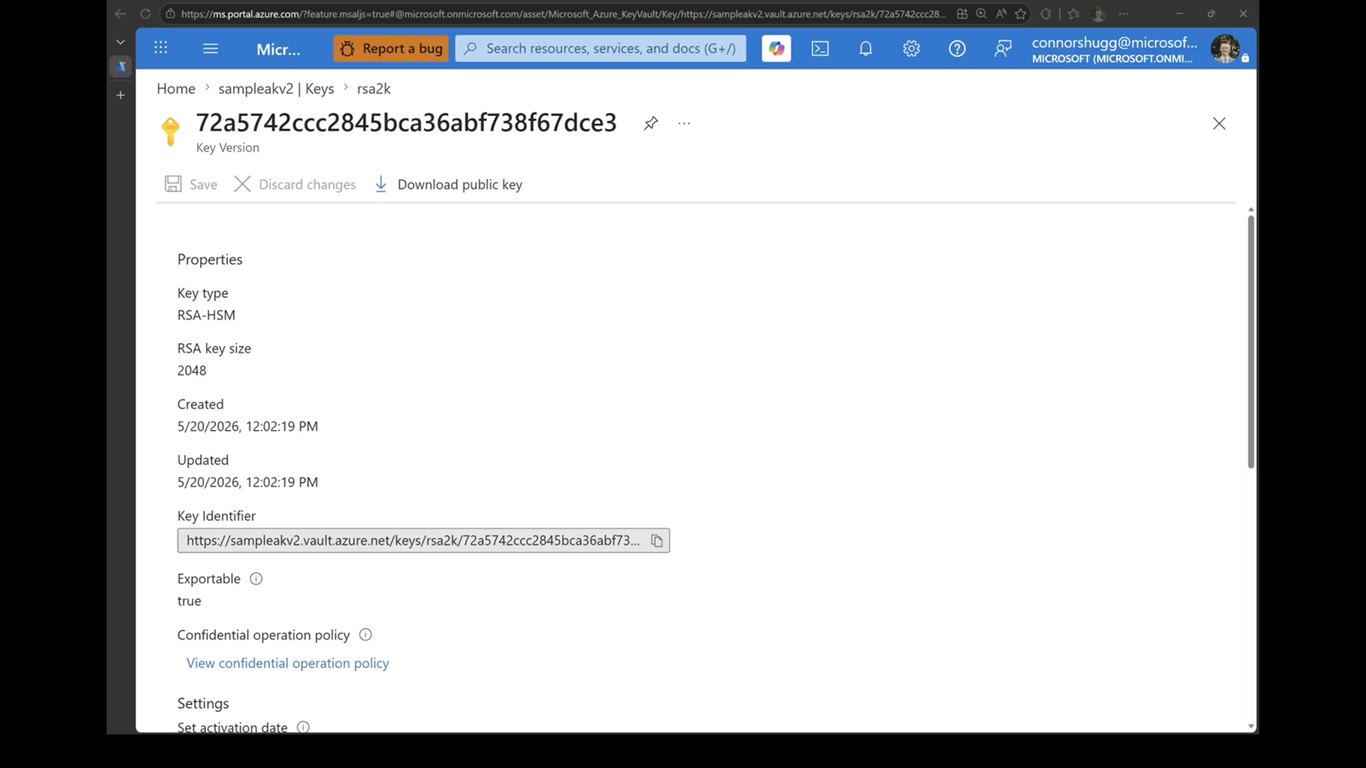This screenshot has width=1366, height=768.
Task: Open the notifications bell
Action: 866,48
